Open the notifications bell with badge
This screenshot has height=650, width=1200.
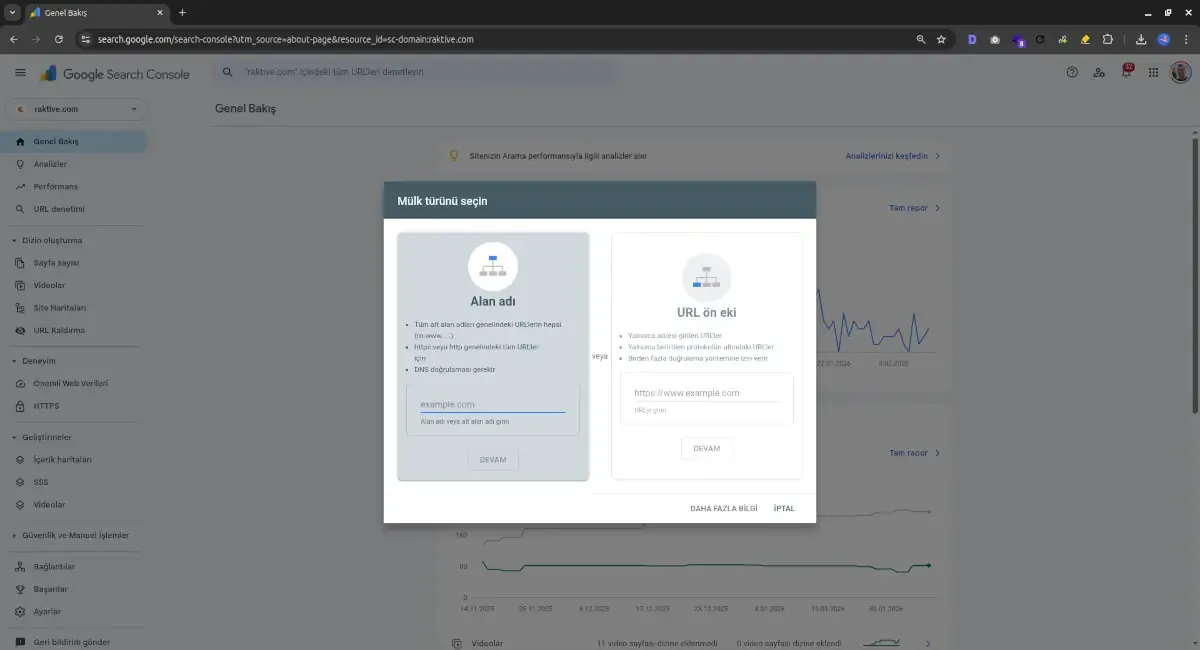1125,72
